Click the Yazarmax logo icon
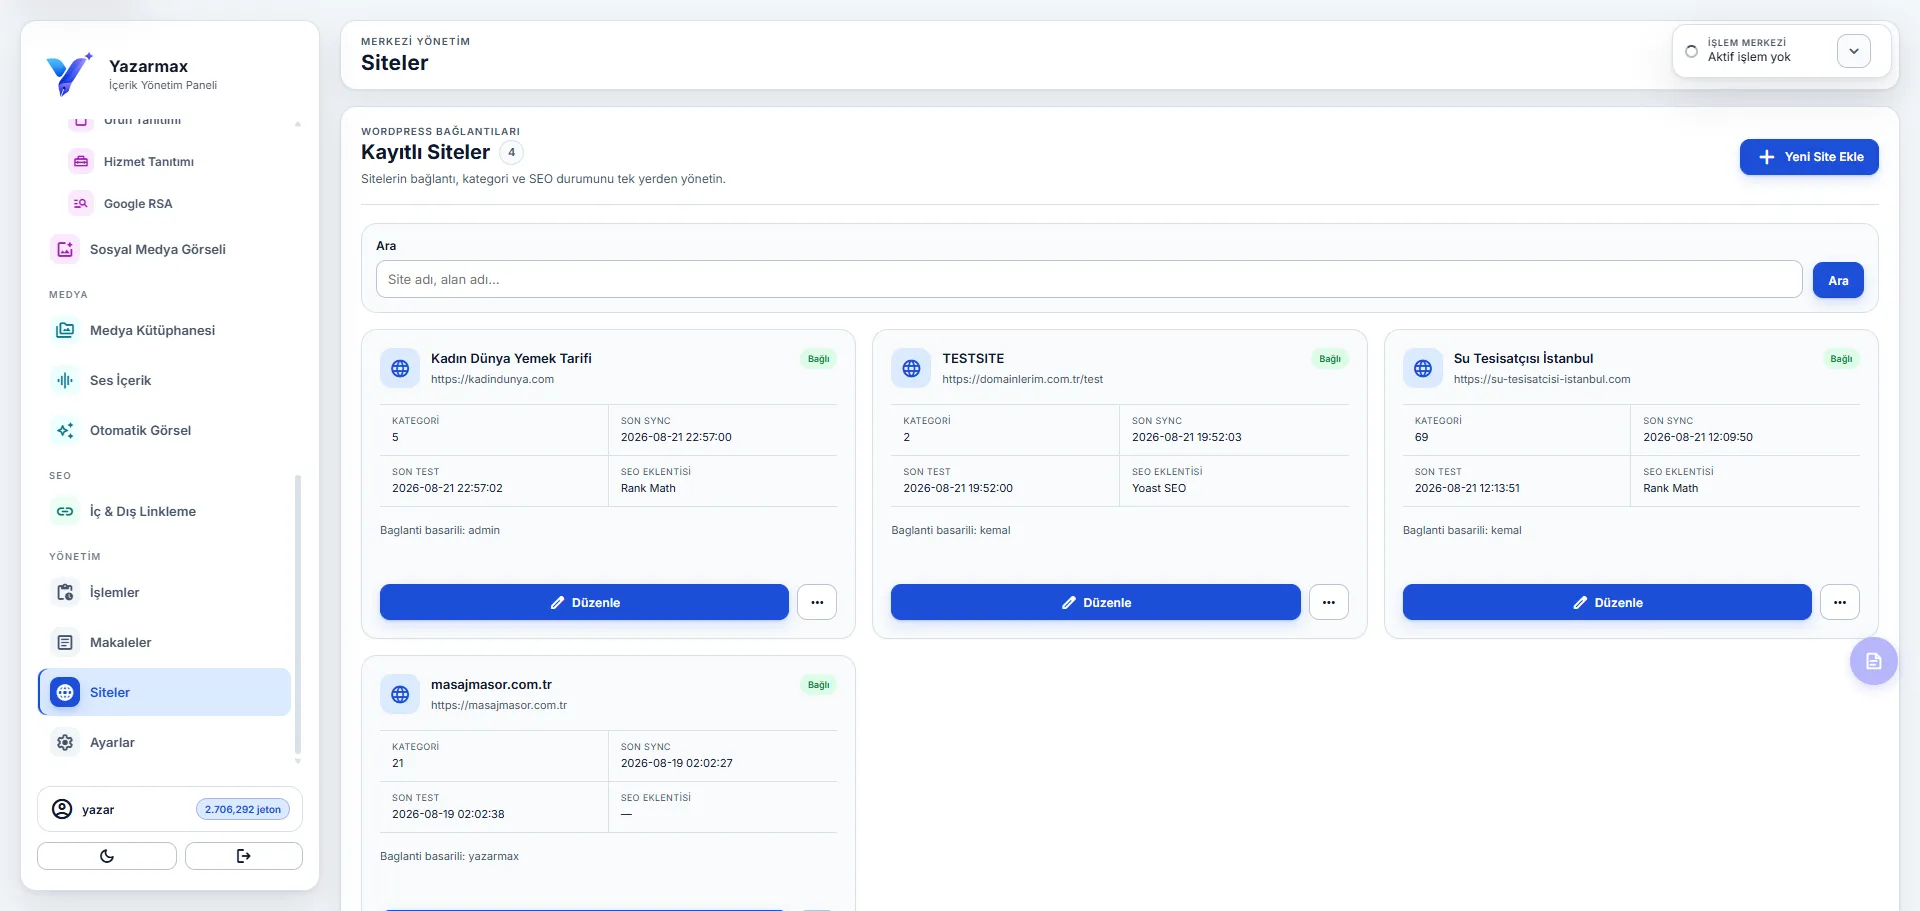The height and width of the screenshot is (911, 1920). point(69,75)
